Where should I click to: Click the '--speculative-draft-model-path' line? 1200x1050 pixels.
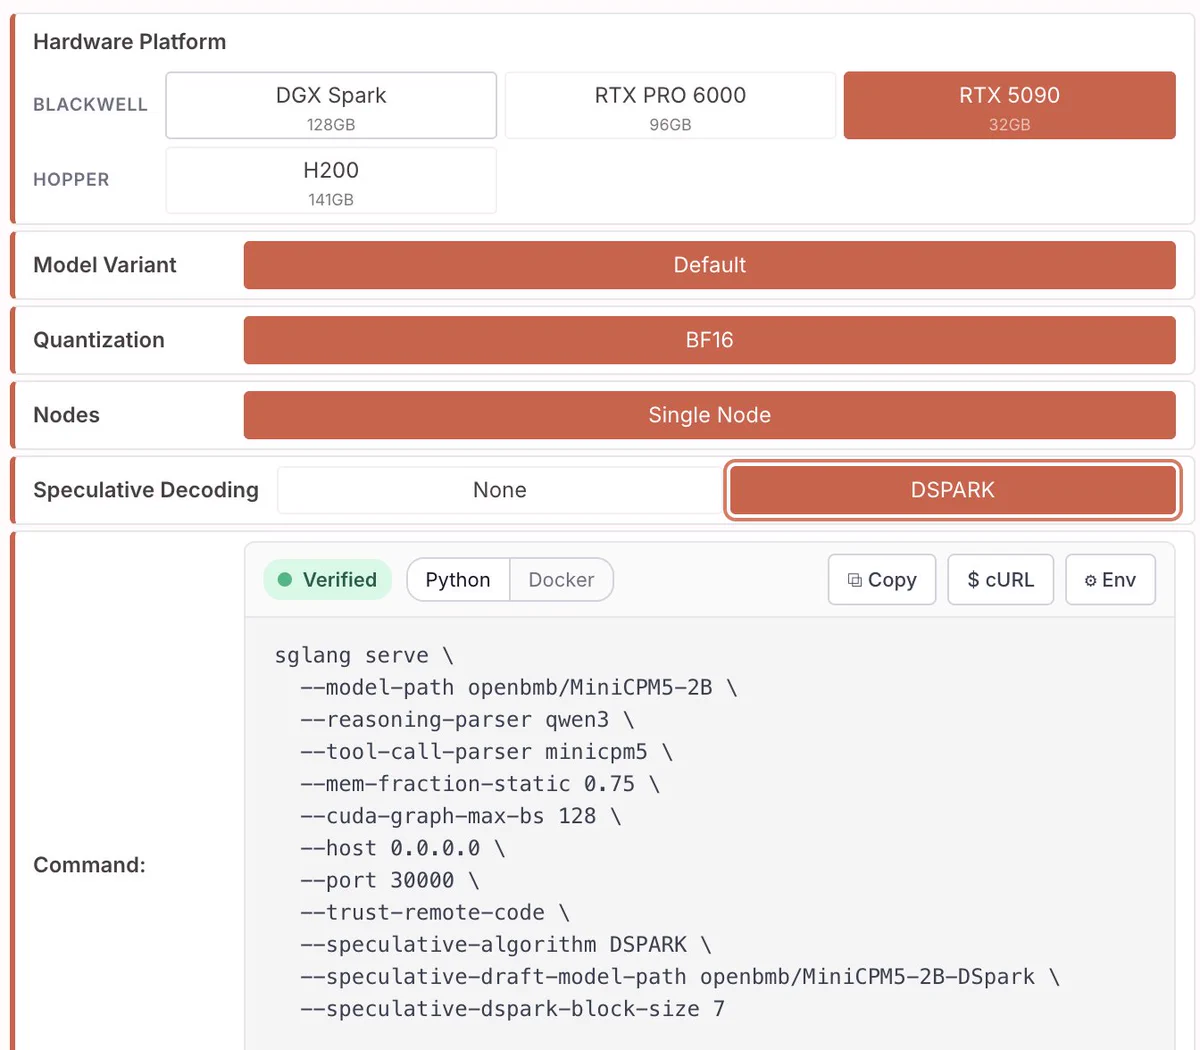(680, 976)
